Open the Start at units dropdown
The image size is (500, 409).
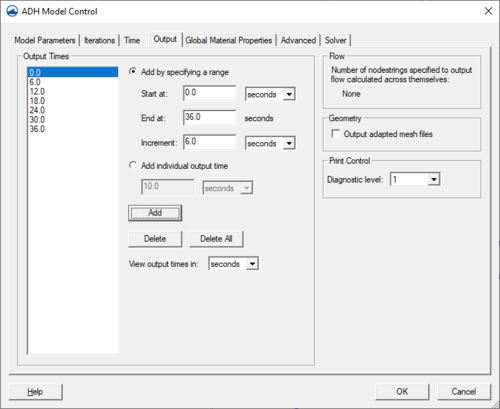click(270, 94)
